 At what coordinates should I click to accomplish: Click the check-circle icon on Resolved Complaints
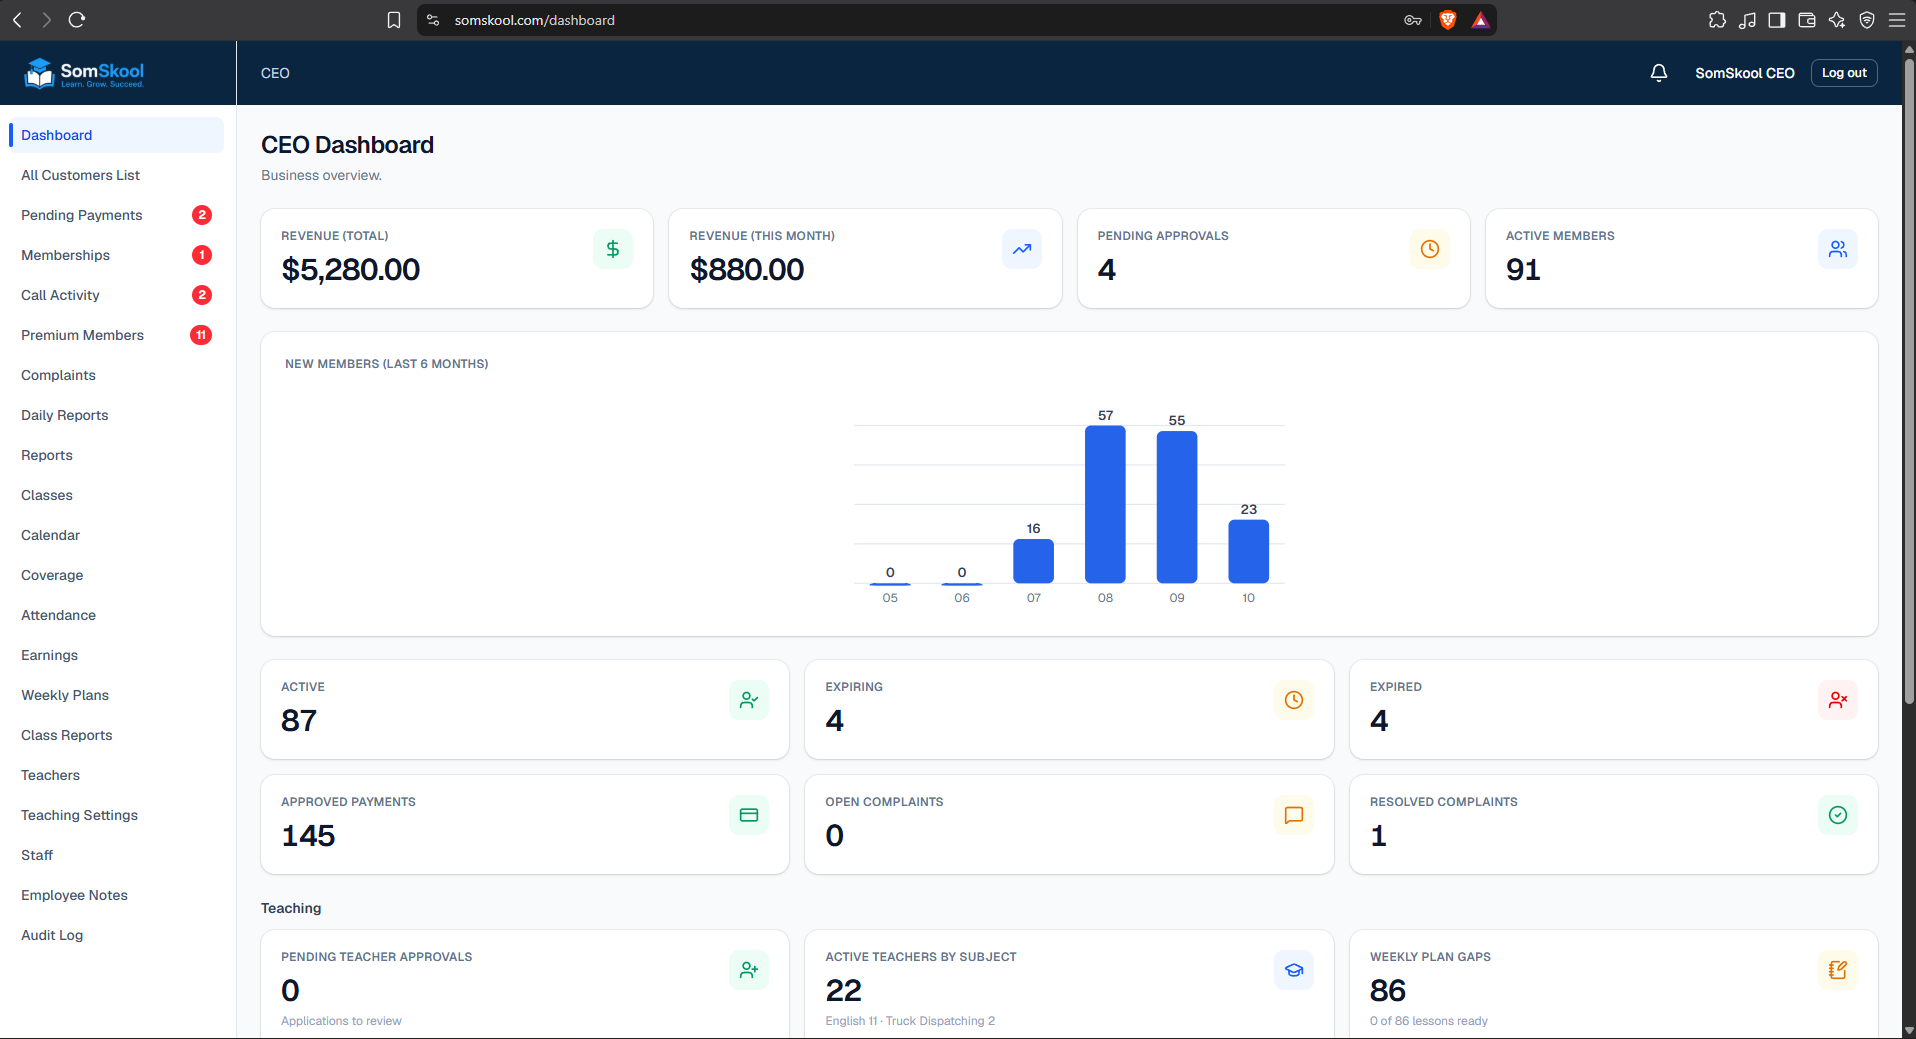(x=1838, y=815)
